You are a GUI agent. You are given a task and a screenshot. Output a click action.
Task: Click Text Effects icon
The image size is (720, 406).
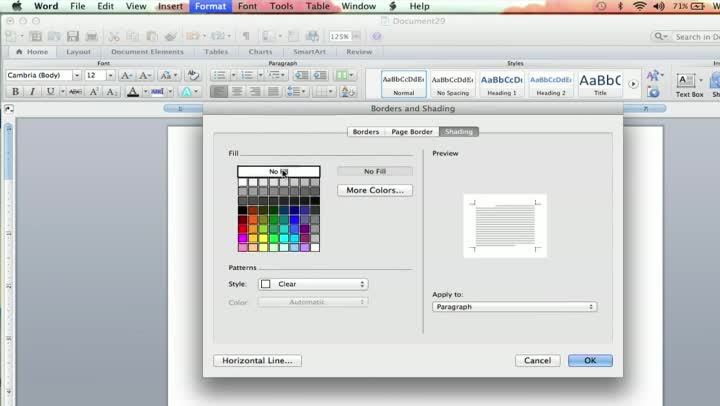pos(186,91)
